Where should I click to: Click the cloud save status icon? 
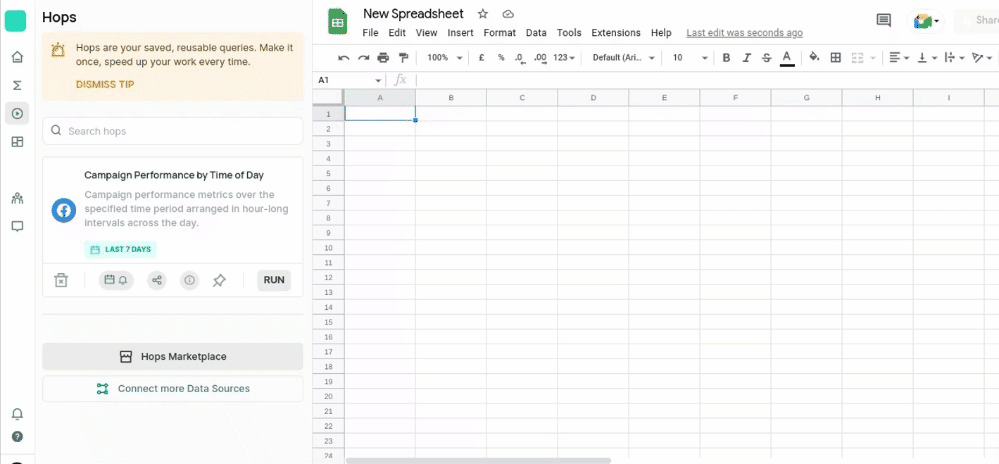point(508,14)
